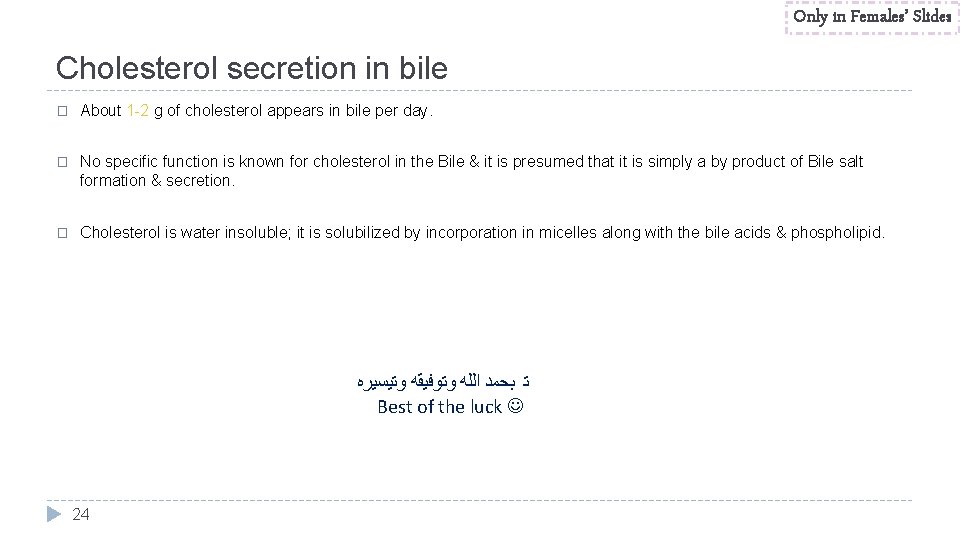Click the blue play triangle beside 24
The height and width of the screenshot is (540, 960).
tap(54, 514)
